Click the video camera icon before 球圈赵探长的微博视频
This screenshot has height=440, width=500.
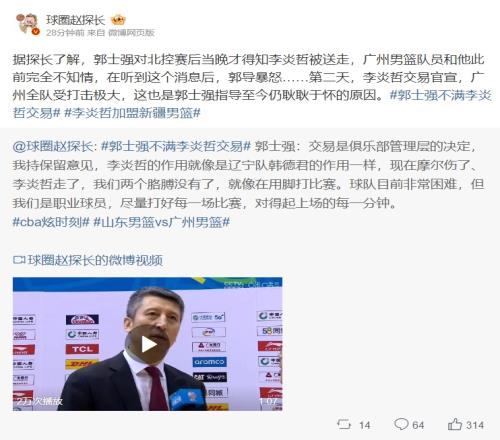19,260
